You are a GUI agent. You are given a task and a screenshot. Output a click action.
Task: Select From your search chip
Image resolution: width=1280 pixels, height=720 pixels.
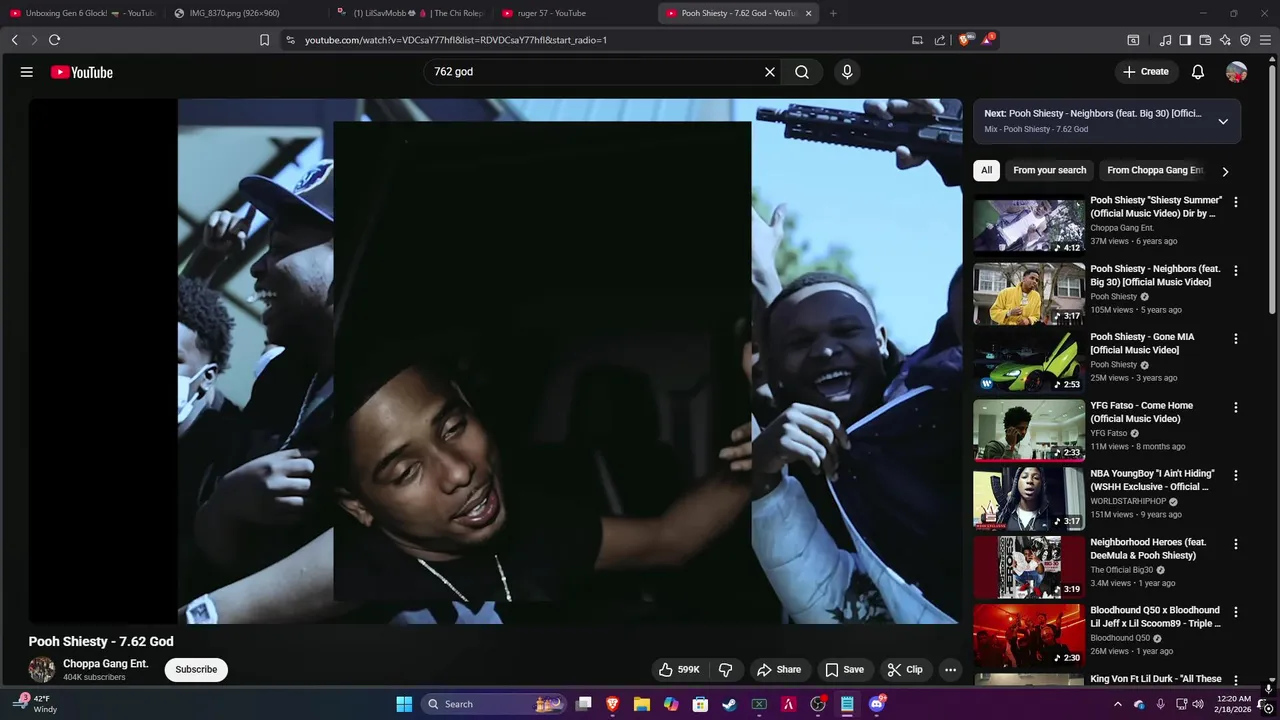pyautogui.click(x=1049, y=170)
